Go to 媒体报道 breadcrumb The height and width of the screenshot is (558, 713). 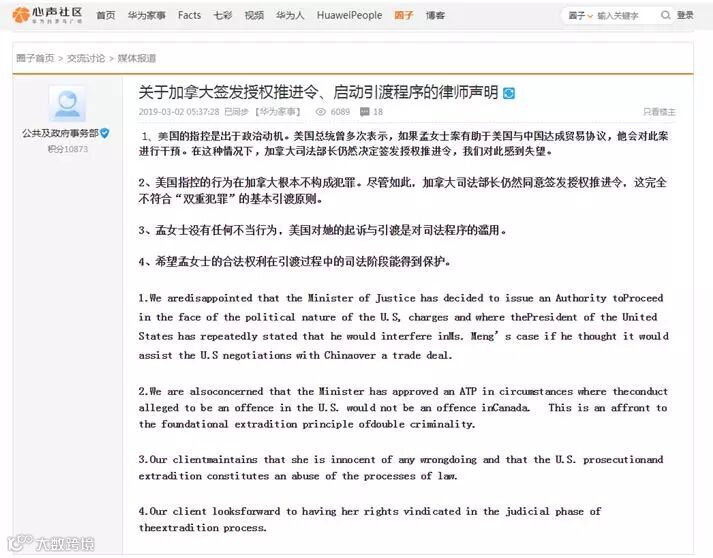[137, 58]
